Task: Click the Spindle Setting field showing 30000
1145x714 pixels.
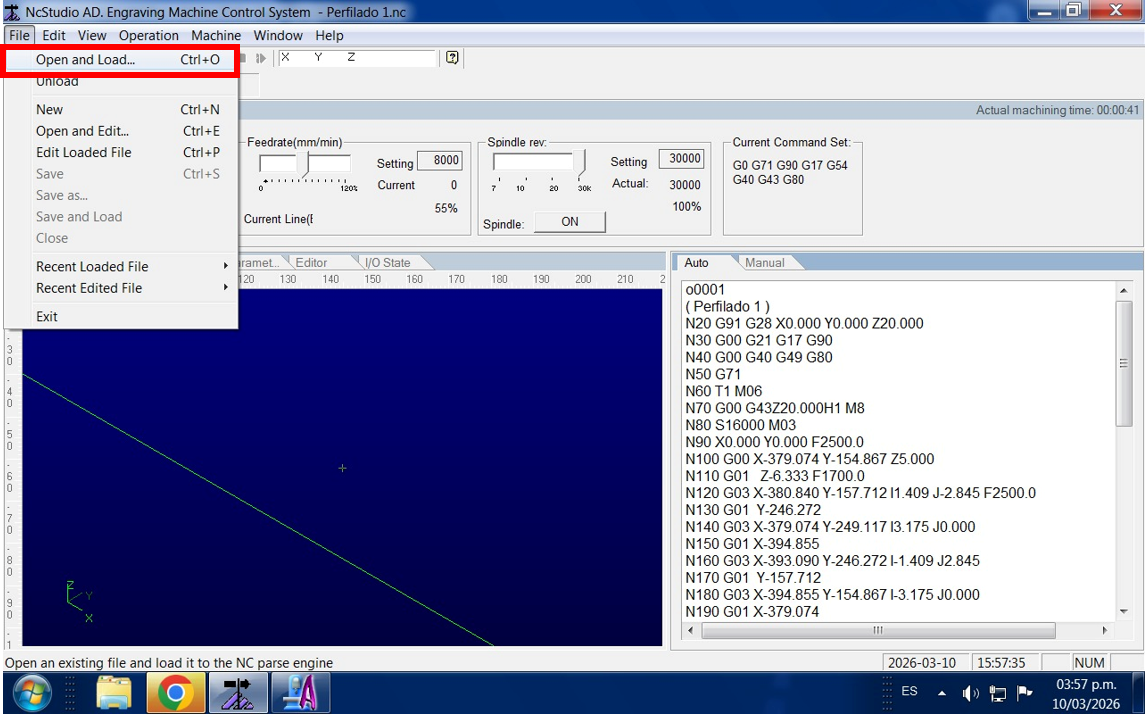Action: coord(681,158)
